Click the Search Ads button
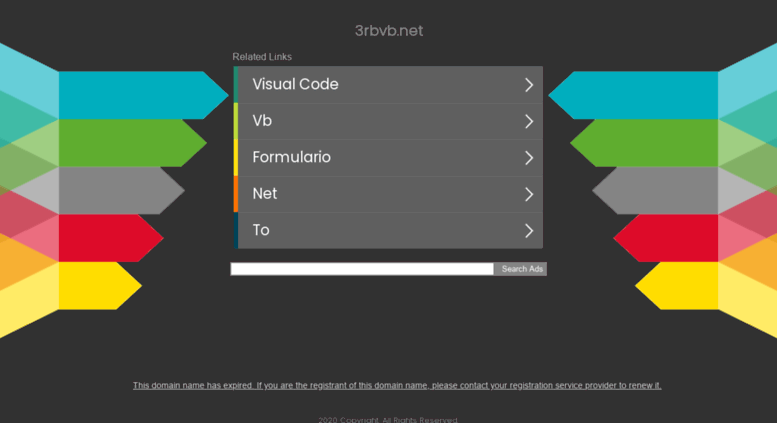This screenshot has width=777, height=423. tap(521, 269)
